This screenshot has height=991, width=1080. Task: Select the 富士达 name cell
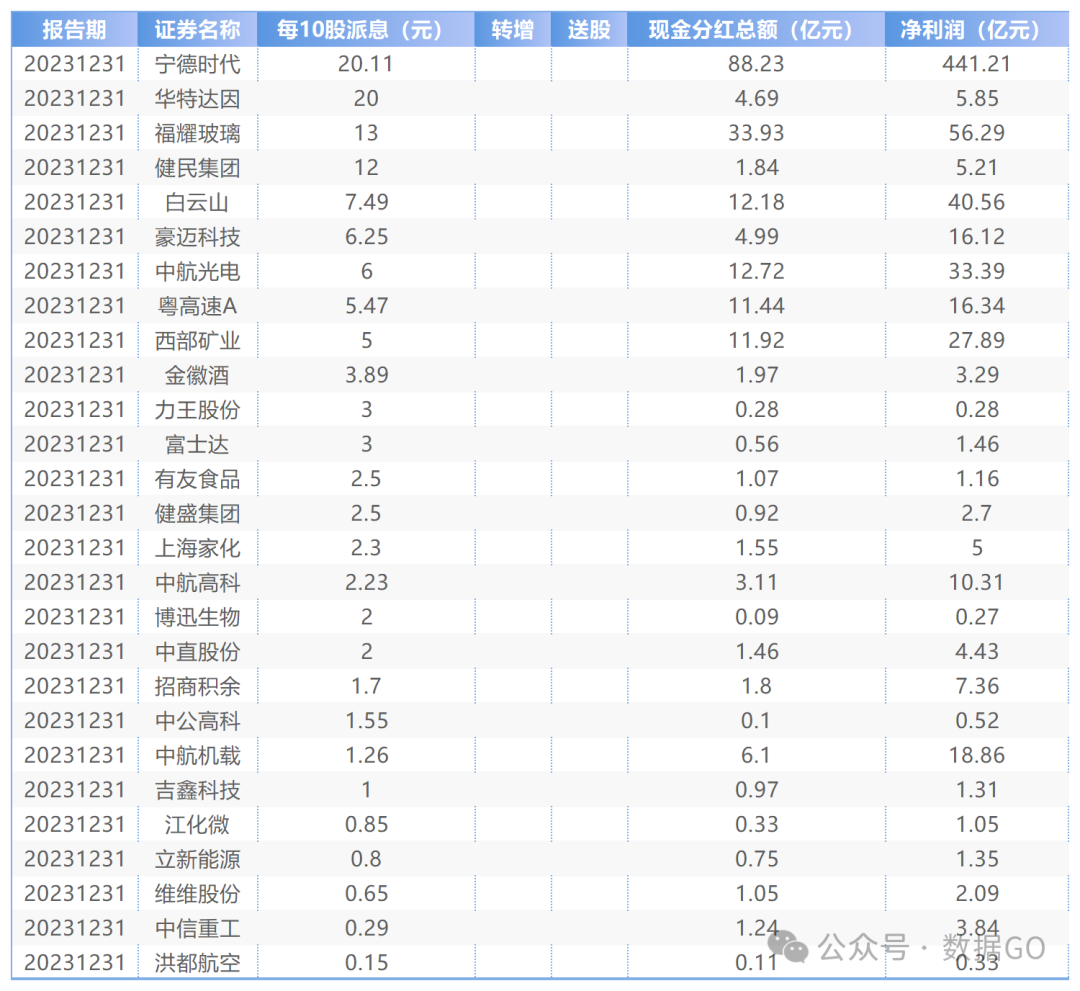[198, 444]
